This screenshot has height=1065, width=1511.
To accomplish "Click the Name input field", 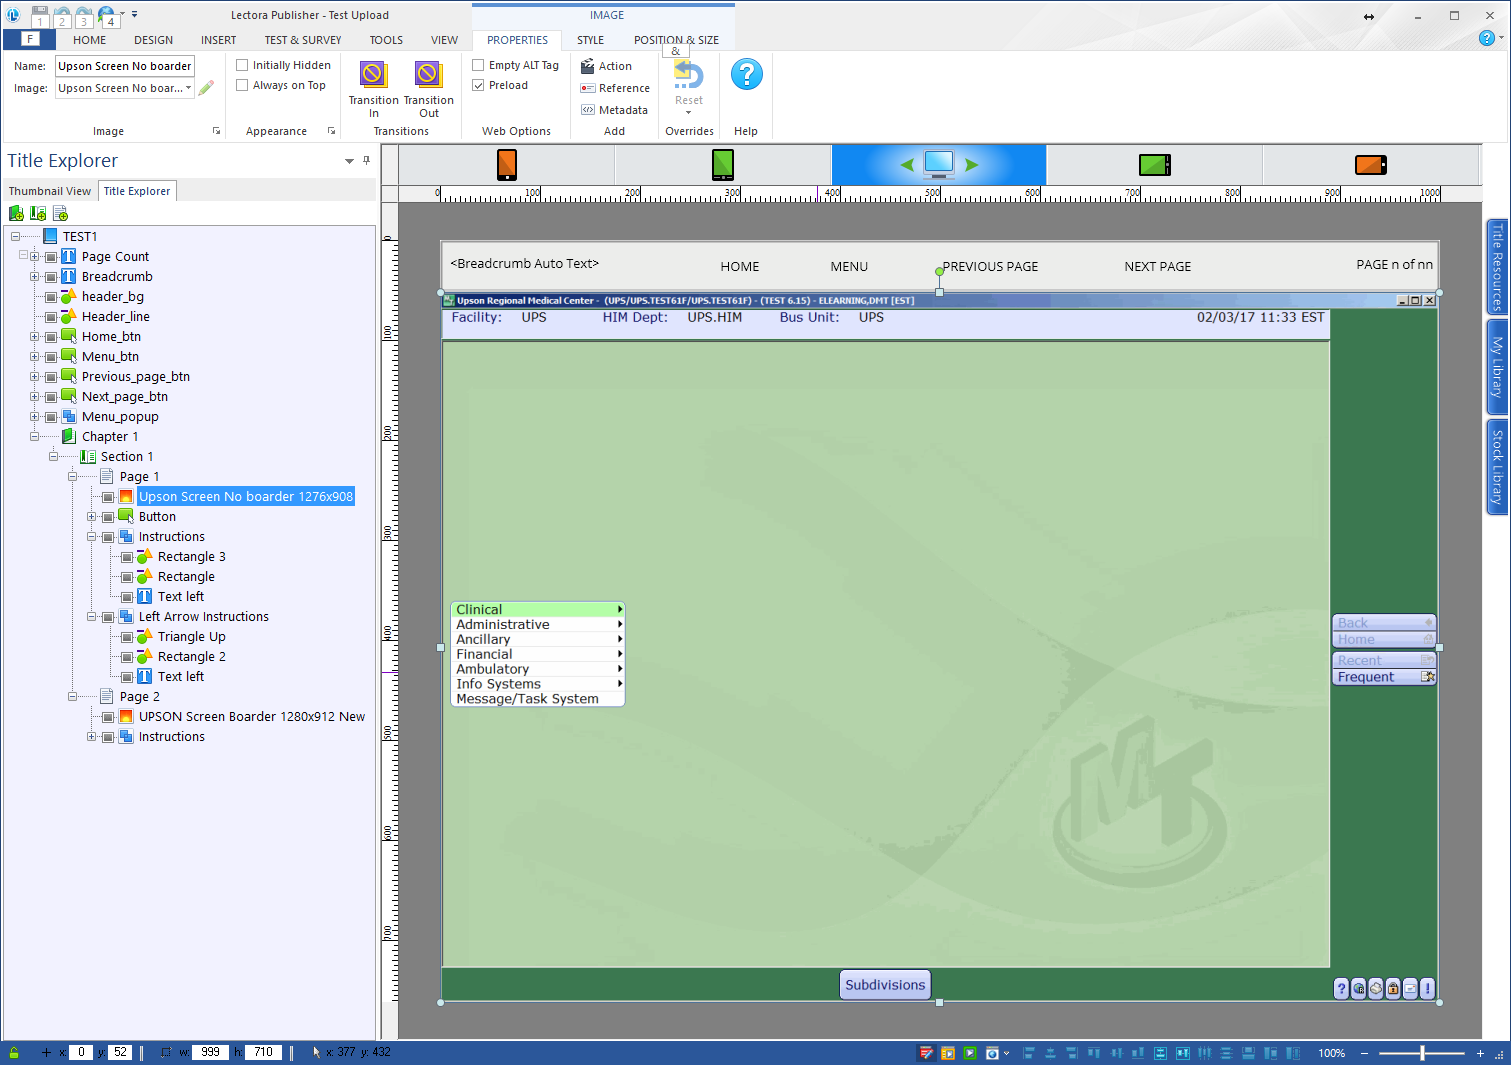I will (x=125, y=66).
